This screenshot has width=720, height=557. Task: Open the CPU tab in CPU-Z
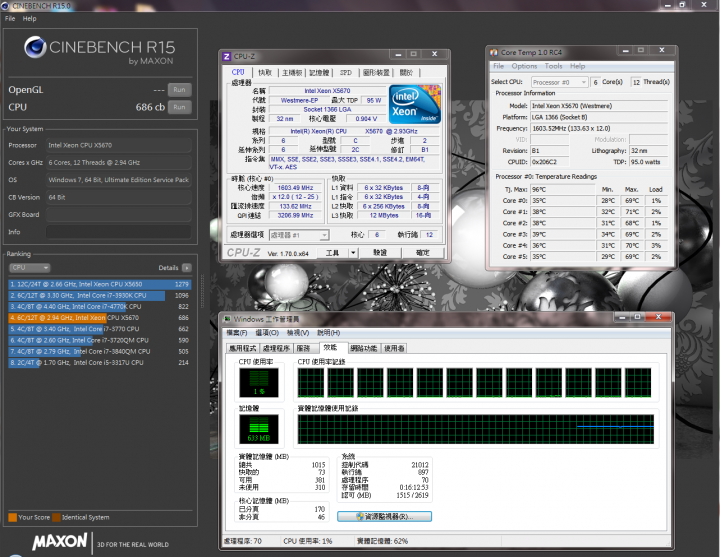[x=238, y=72]
